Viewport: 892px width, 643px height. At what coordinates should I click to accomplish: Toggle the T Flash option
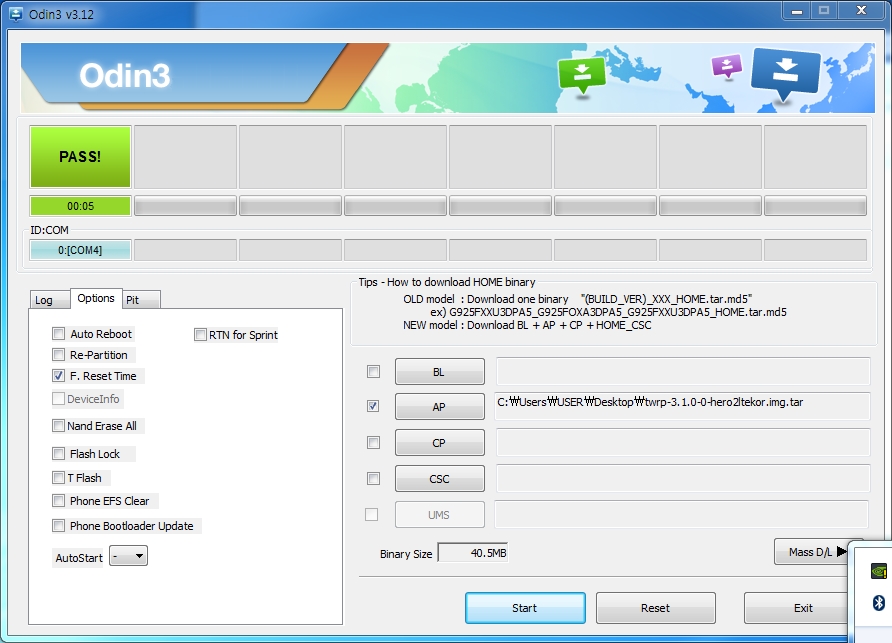pos(58,477)
